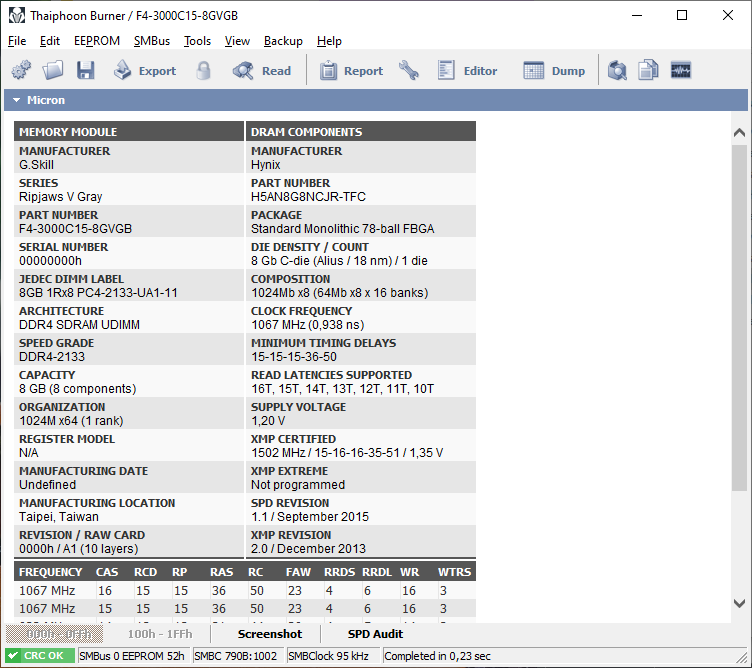753x668 pixels.
Task: Click the Editor page icon
Action: click(x=446, y=71)
